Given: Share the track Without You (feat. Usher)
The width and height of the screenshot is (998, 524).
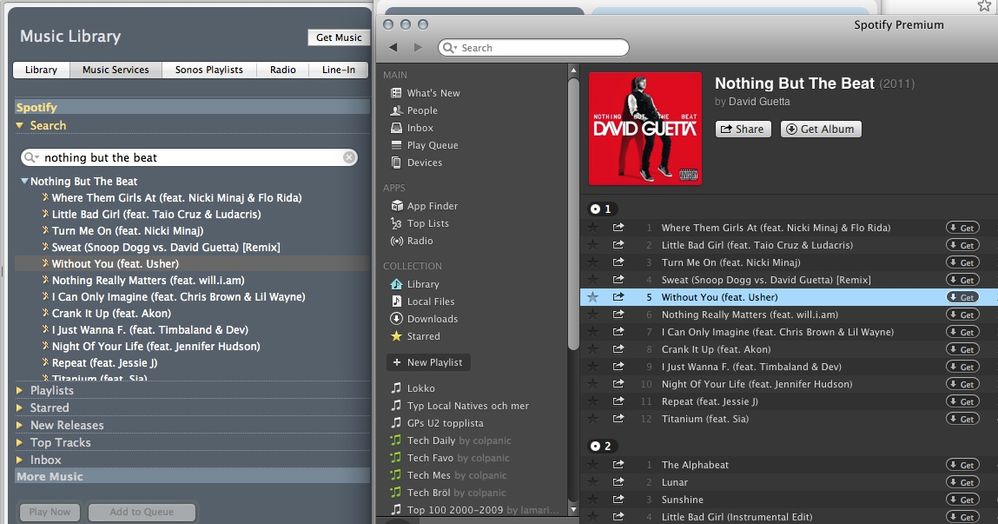Looking at the screenshot, I should point(618,297).
